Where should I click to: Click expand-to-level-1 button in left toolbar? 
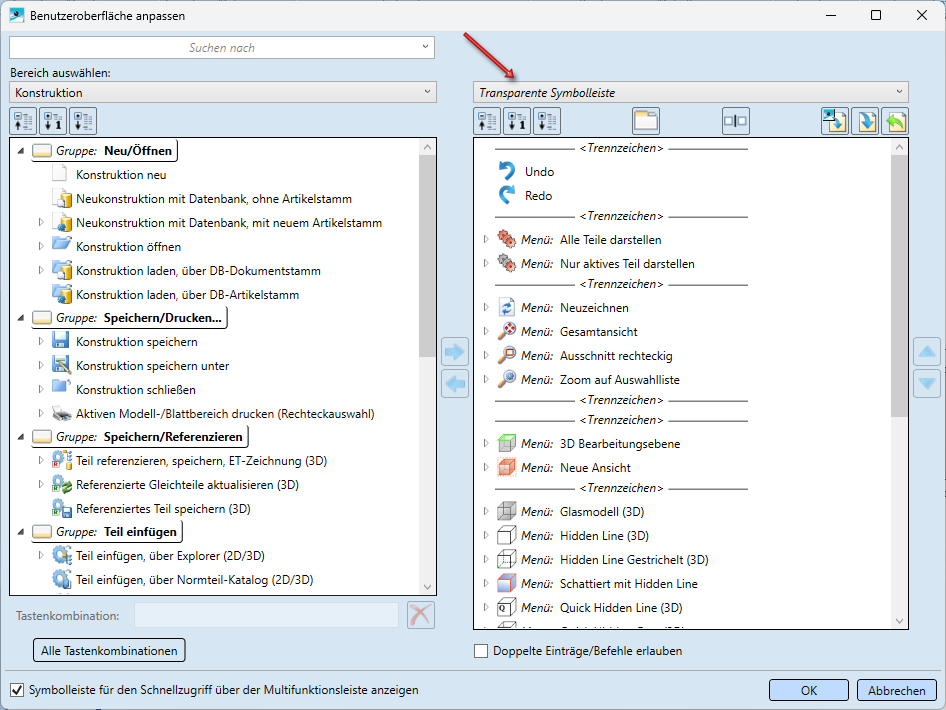click(x=53, y=121)
